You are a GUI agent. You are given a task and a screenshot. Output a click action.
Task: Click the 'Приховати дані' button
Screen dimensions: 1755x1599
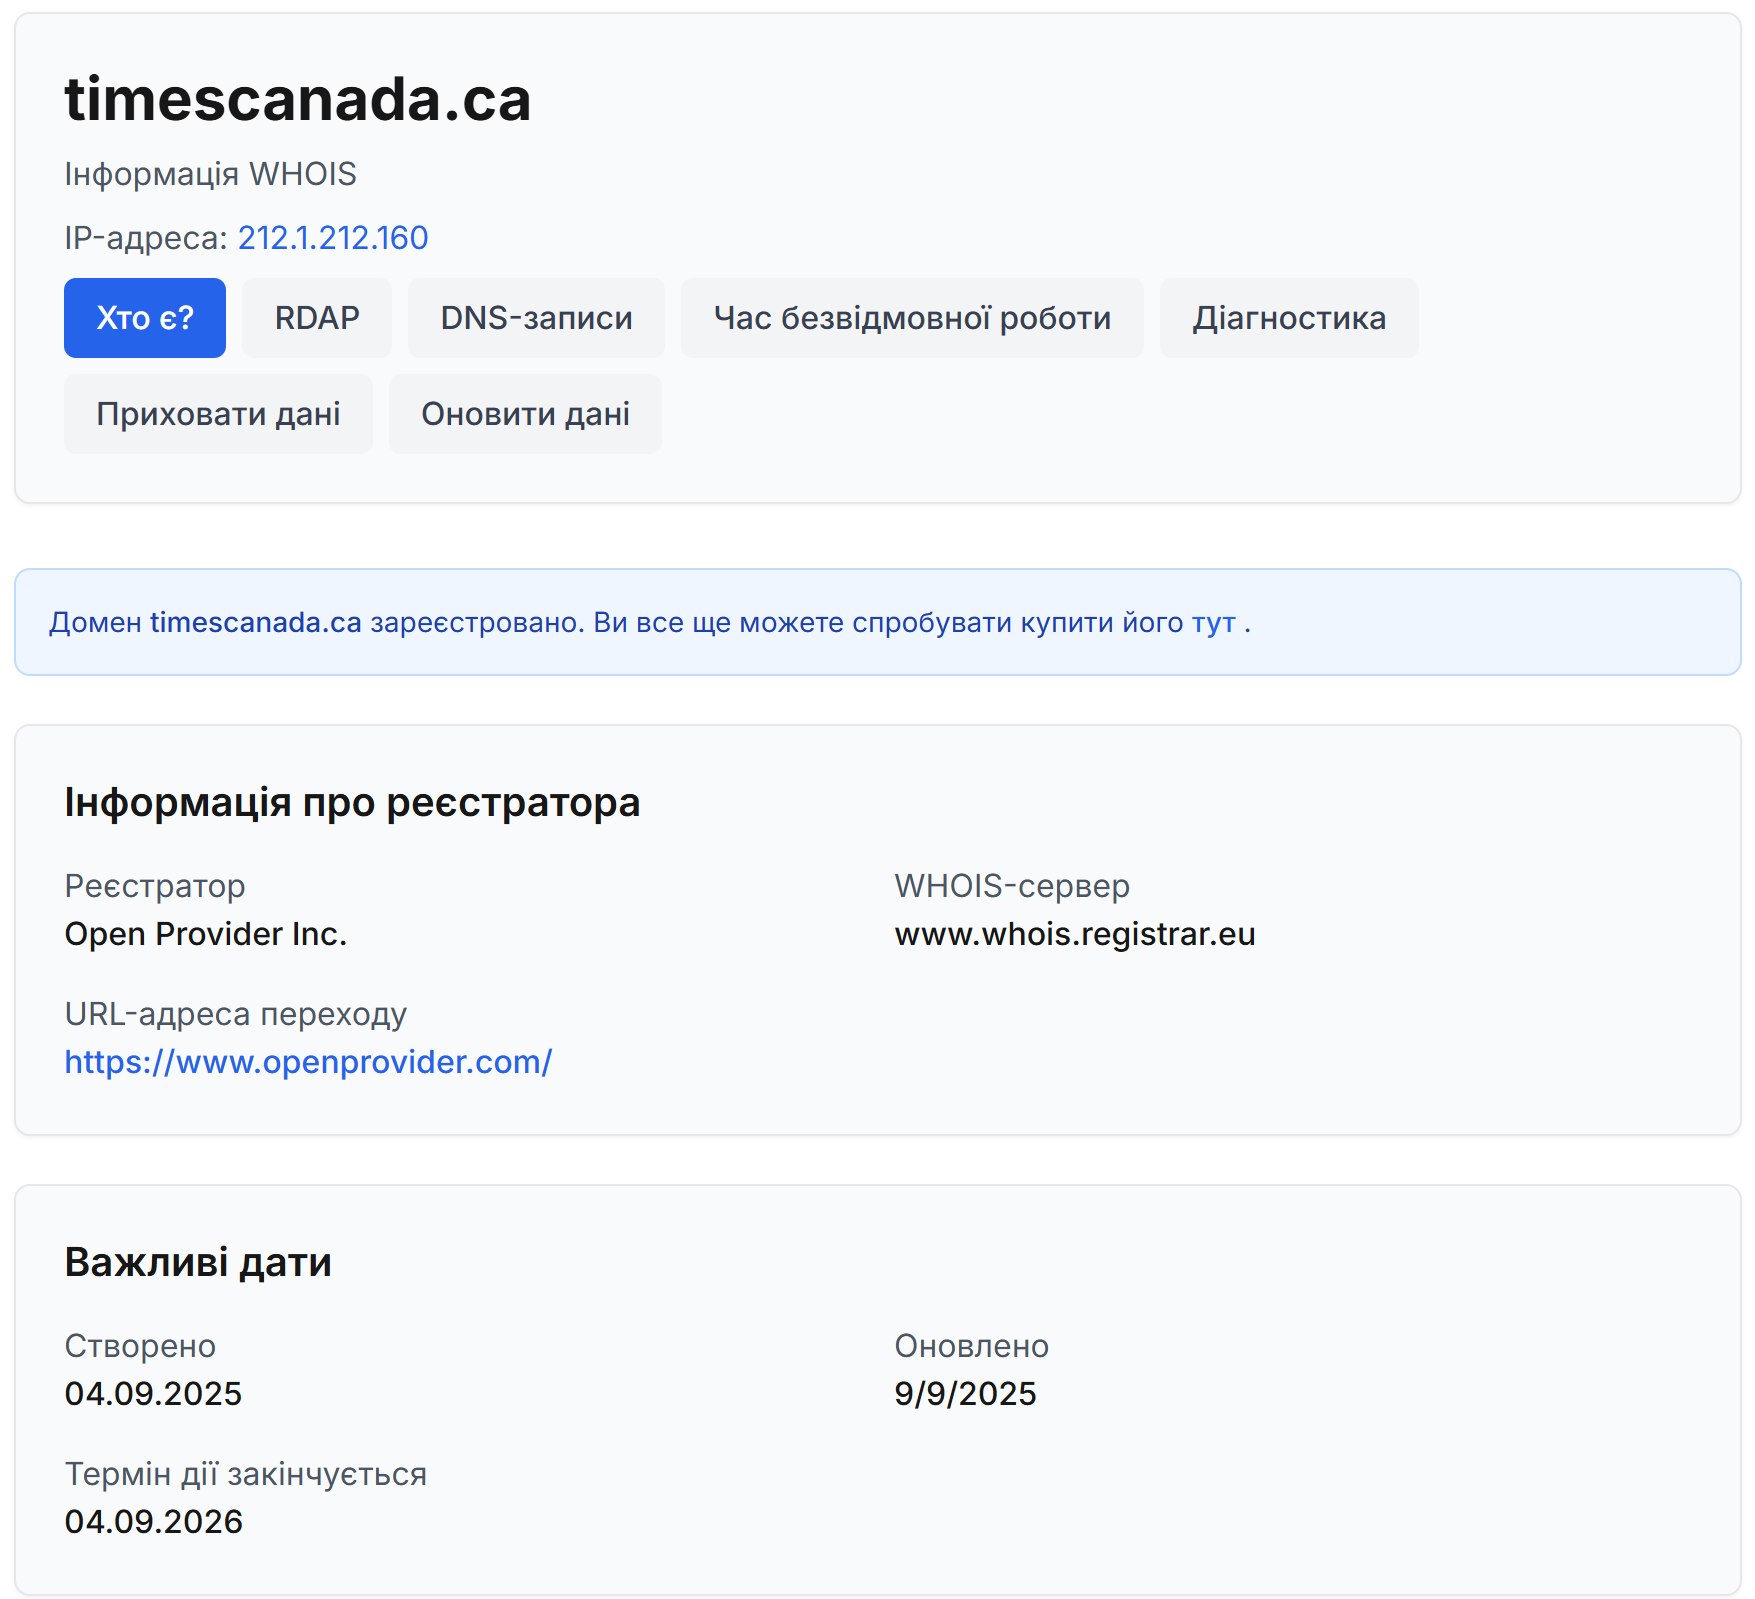click(218, 414)
